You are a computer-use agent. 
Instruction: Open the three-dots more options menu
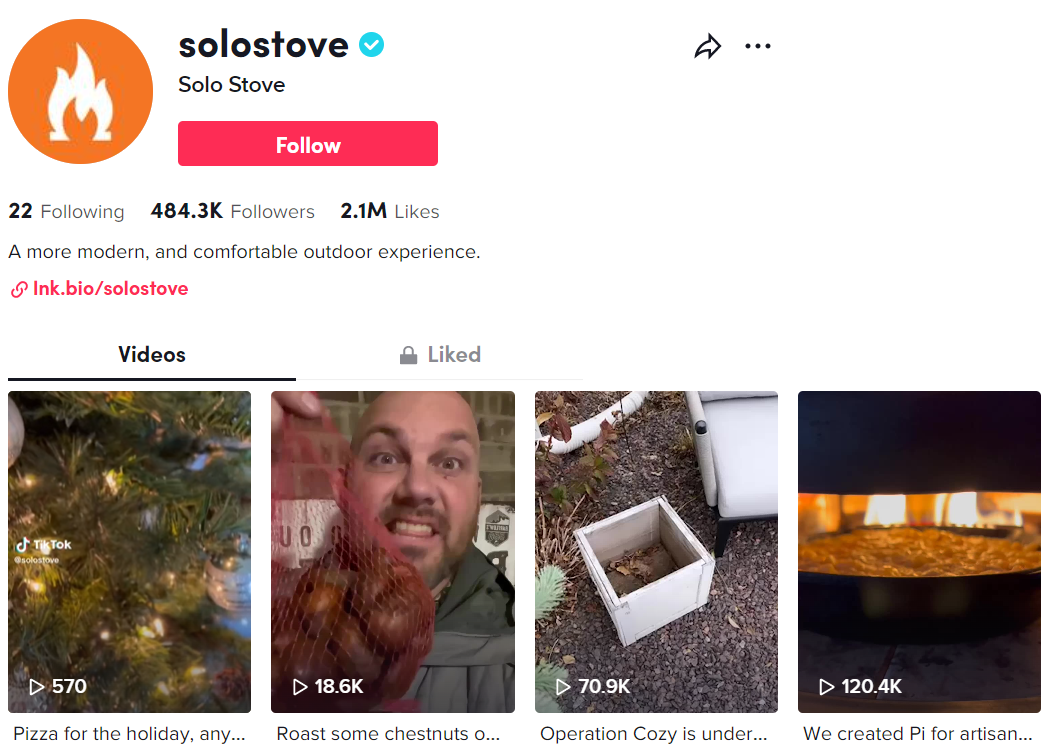[758, 46]
